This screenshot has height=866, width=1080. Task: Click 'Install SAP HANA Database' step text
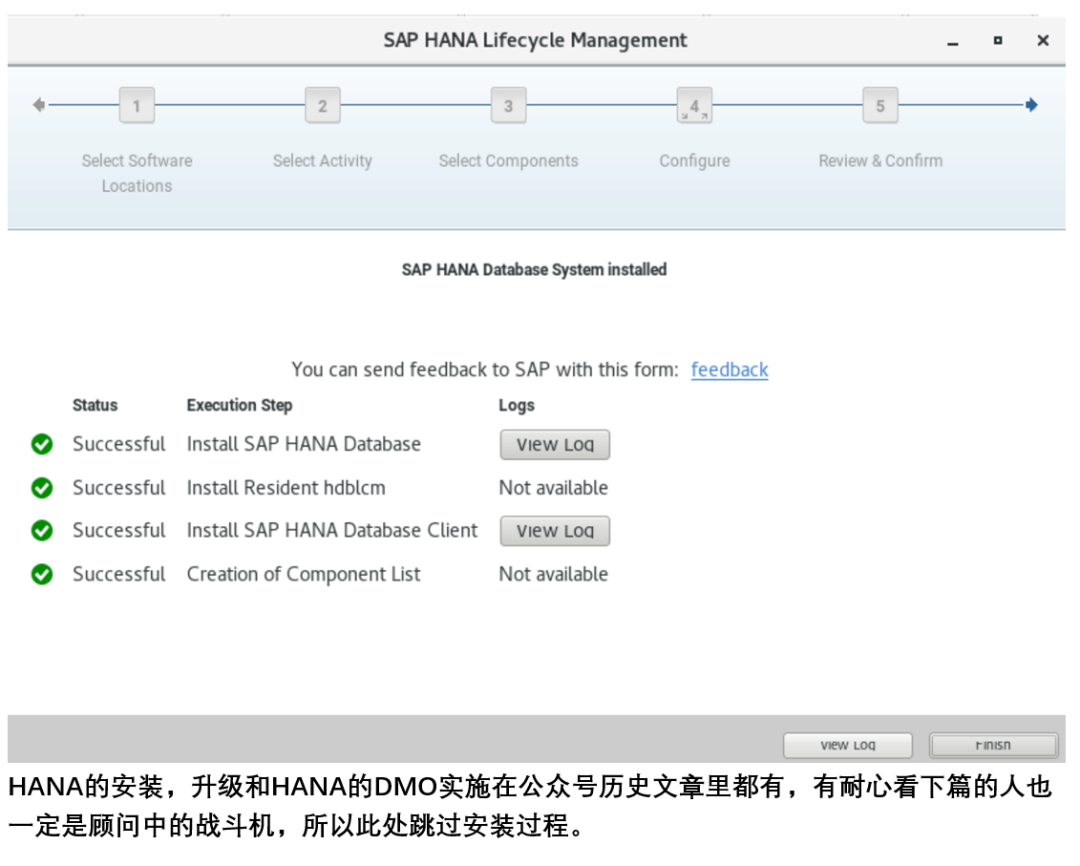click(x=304, y=444)
